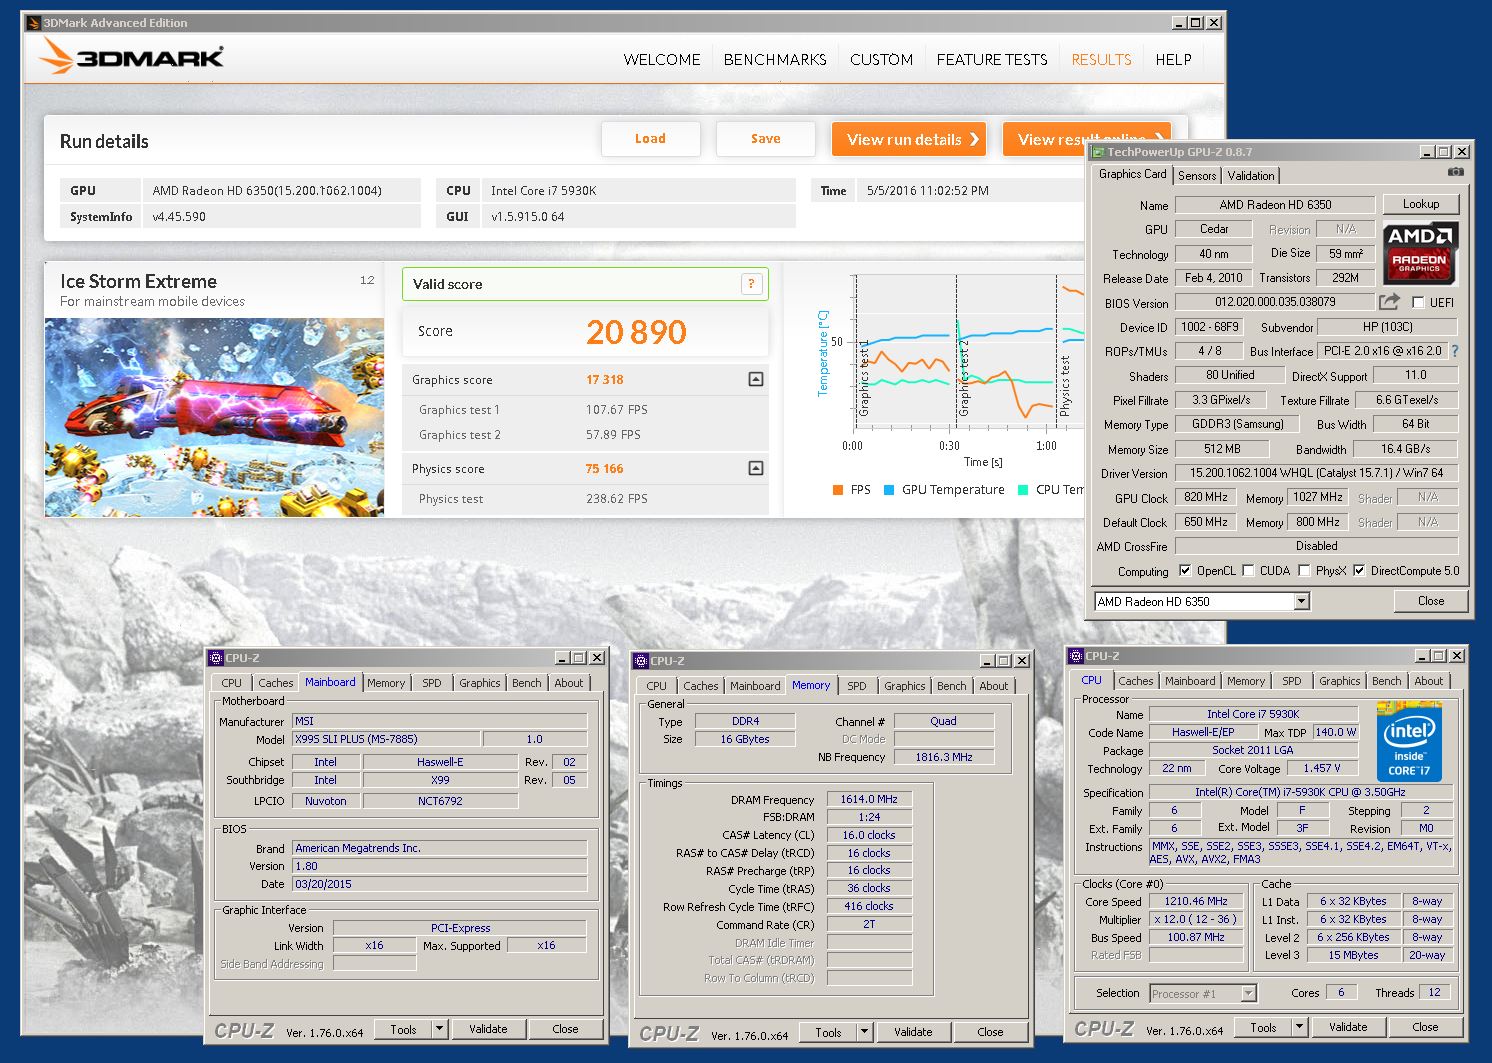Screen dimensions: 1492x1063
Task: Click the DRAM Frequency value 1614.0 MHz
Action: point(869,799)
